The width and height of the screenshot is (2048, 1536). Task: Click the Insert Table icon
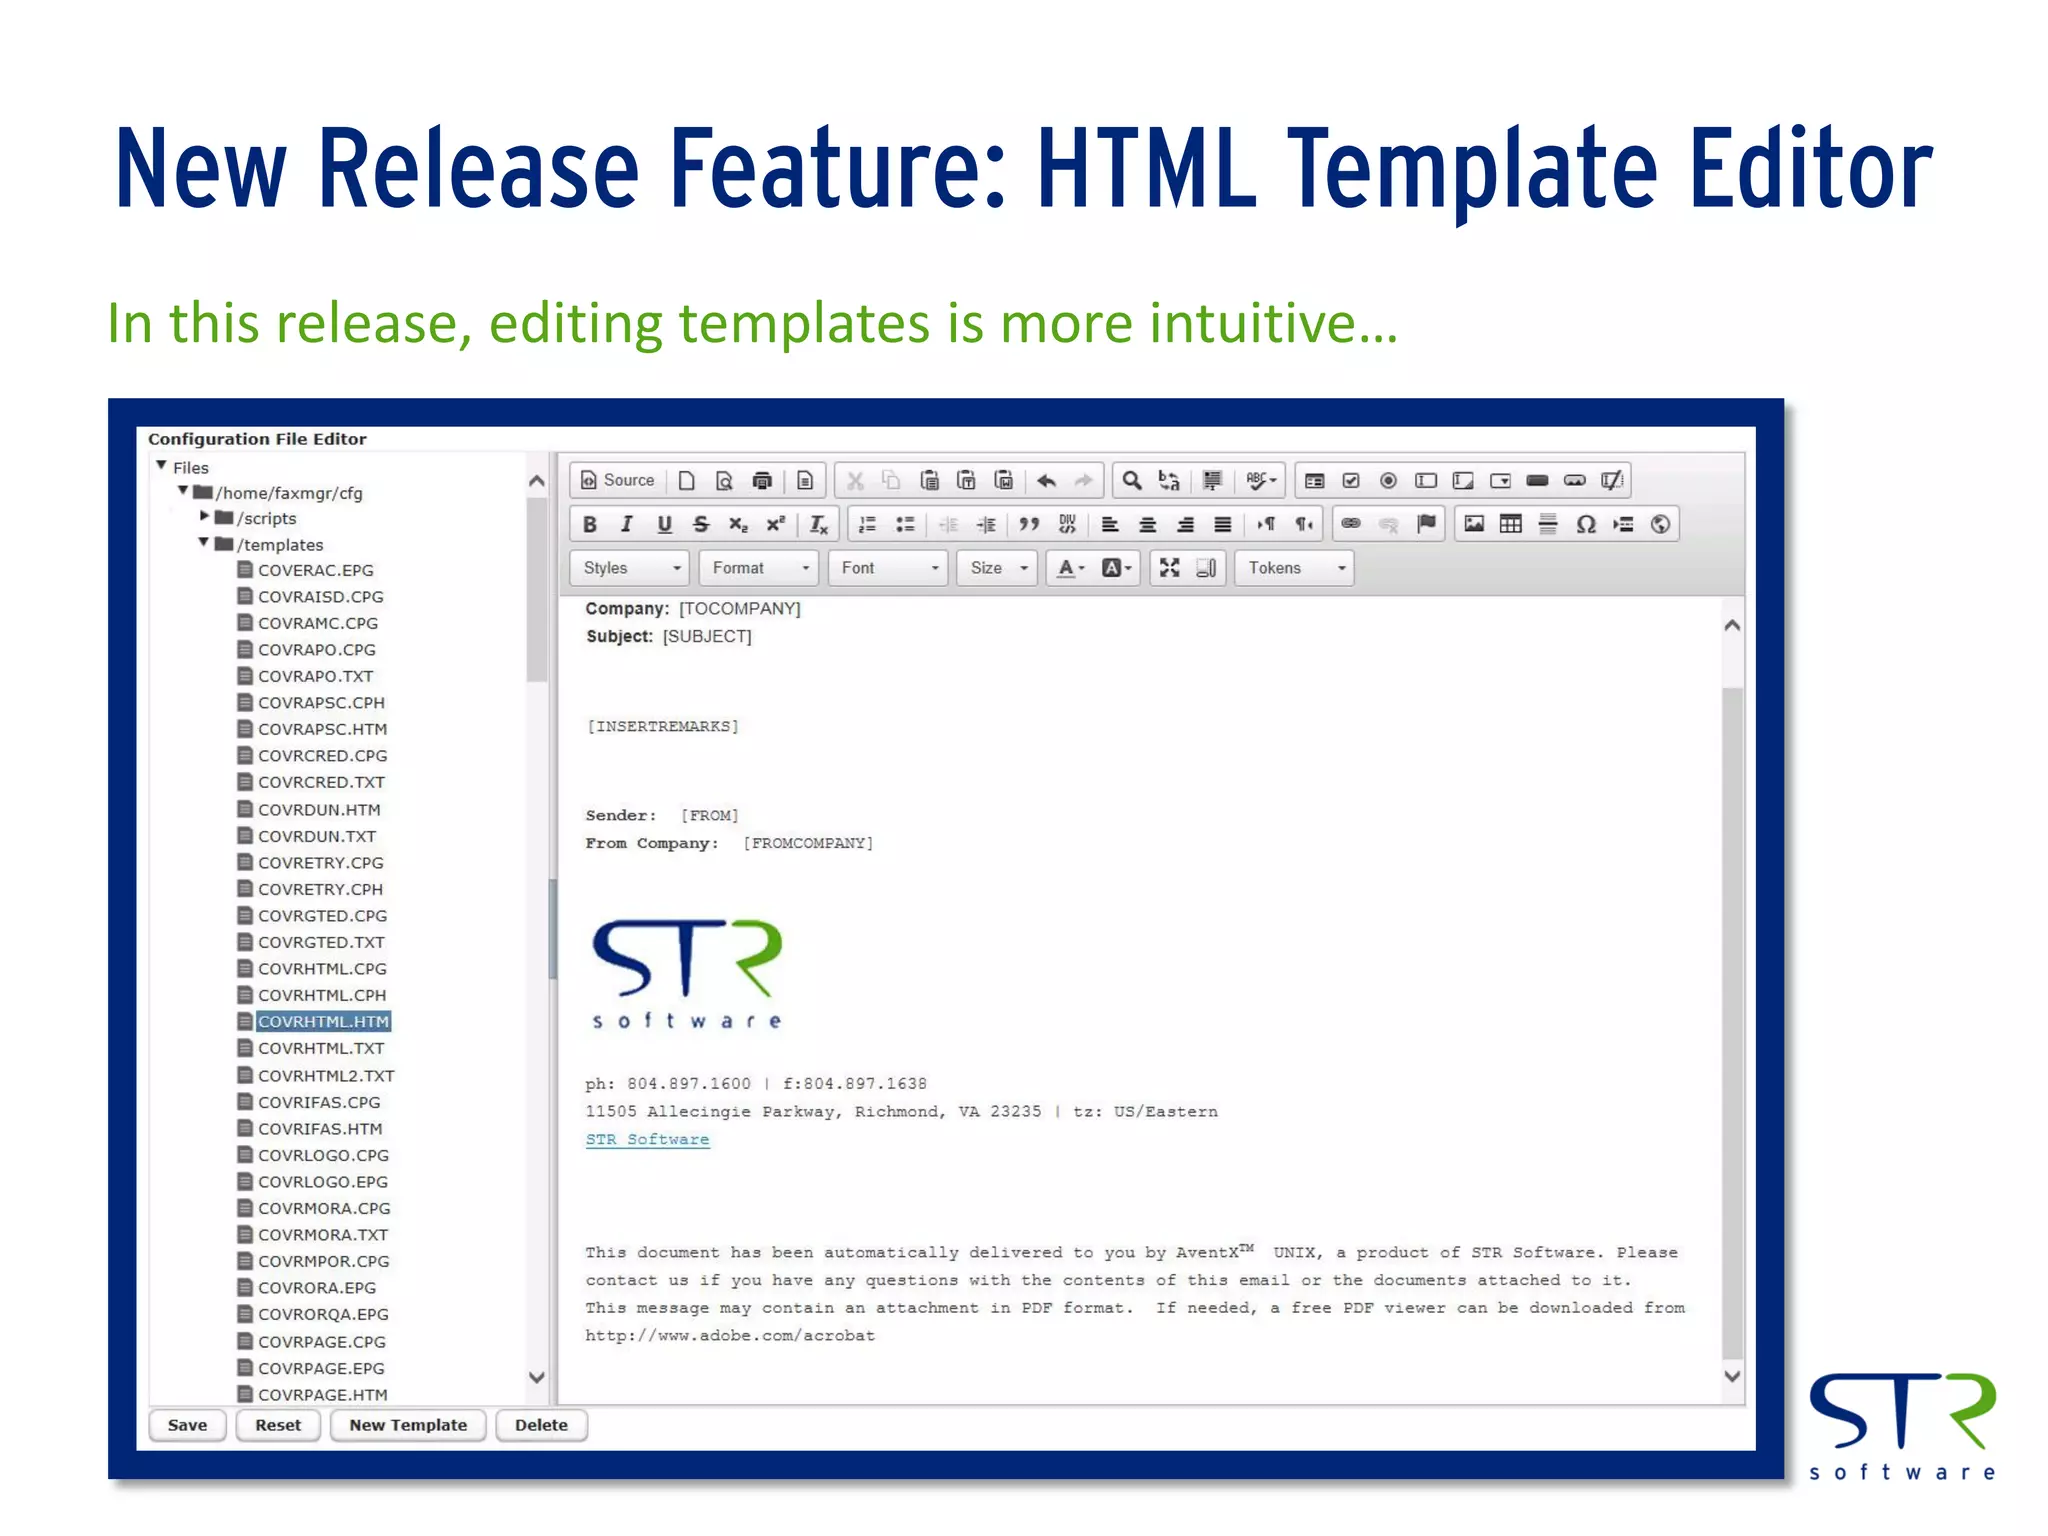pos(1511,524)
